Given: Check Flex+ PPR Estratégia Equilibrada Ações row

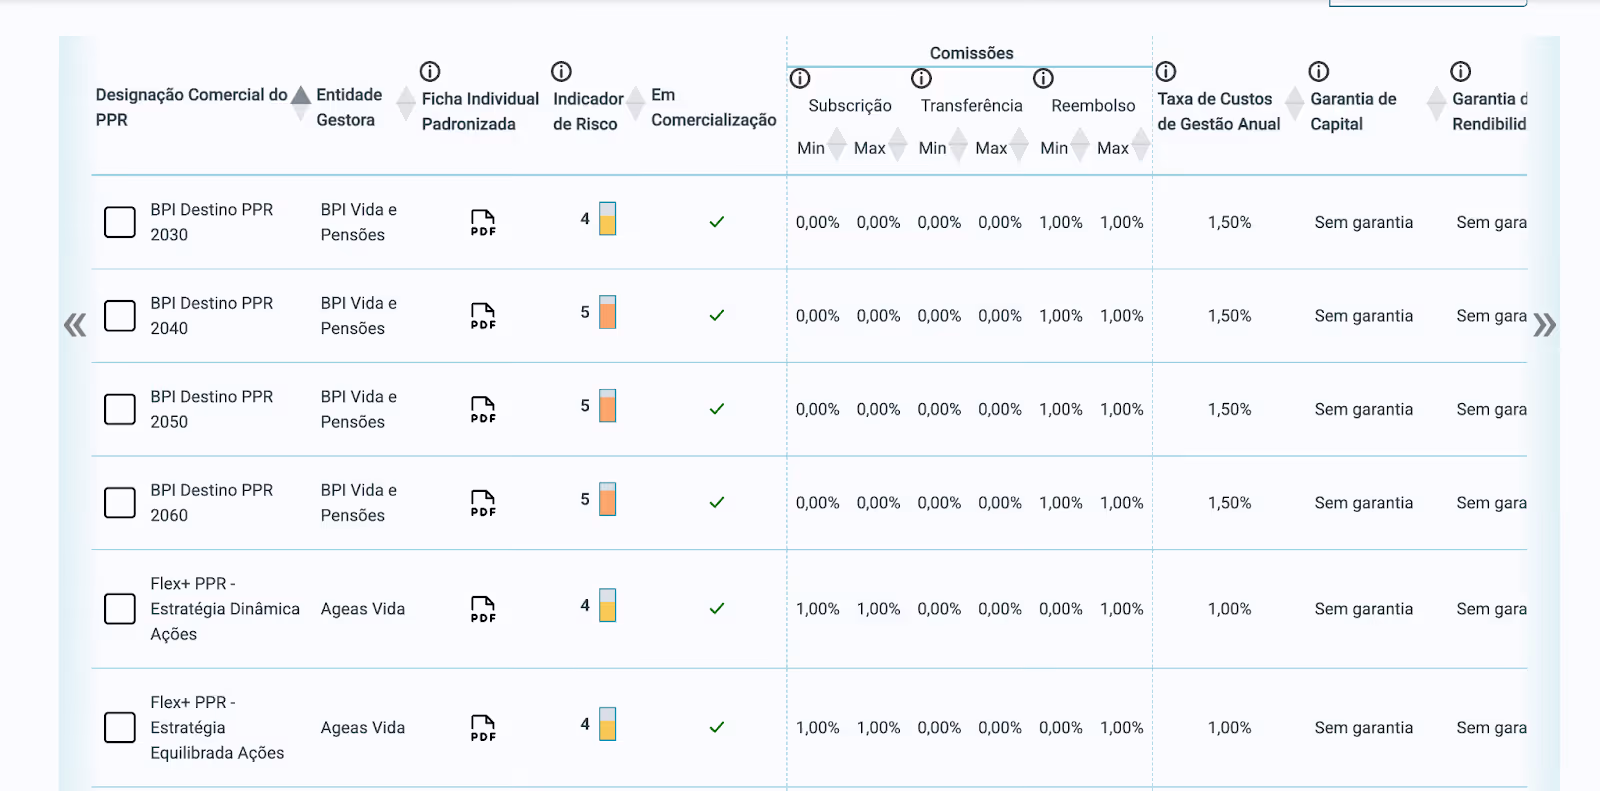Looking at the screenshot, I should [x=120, y=727].
